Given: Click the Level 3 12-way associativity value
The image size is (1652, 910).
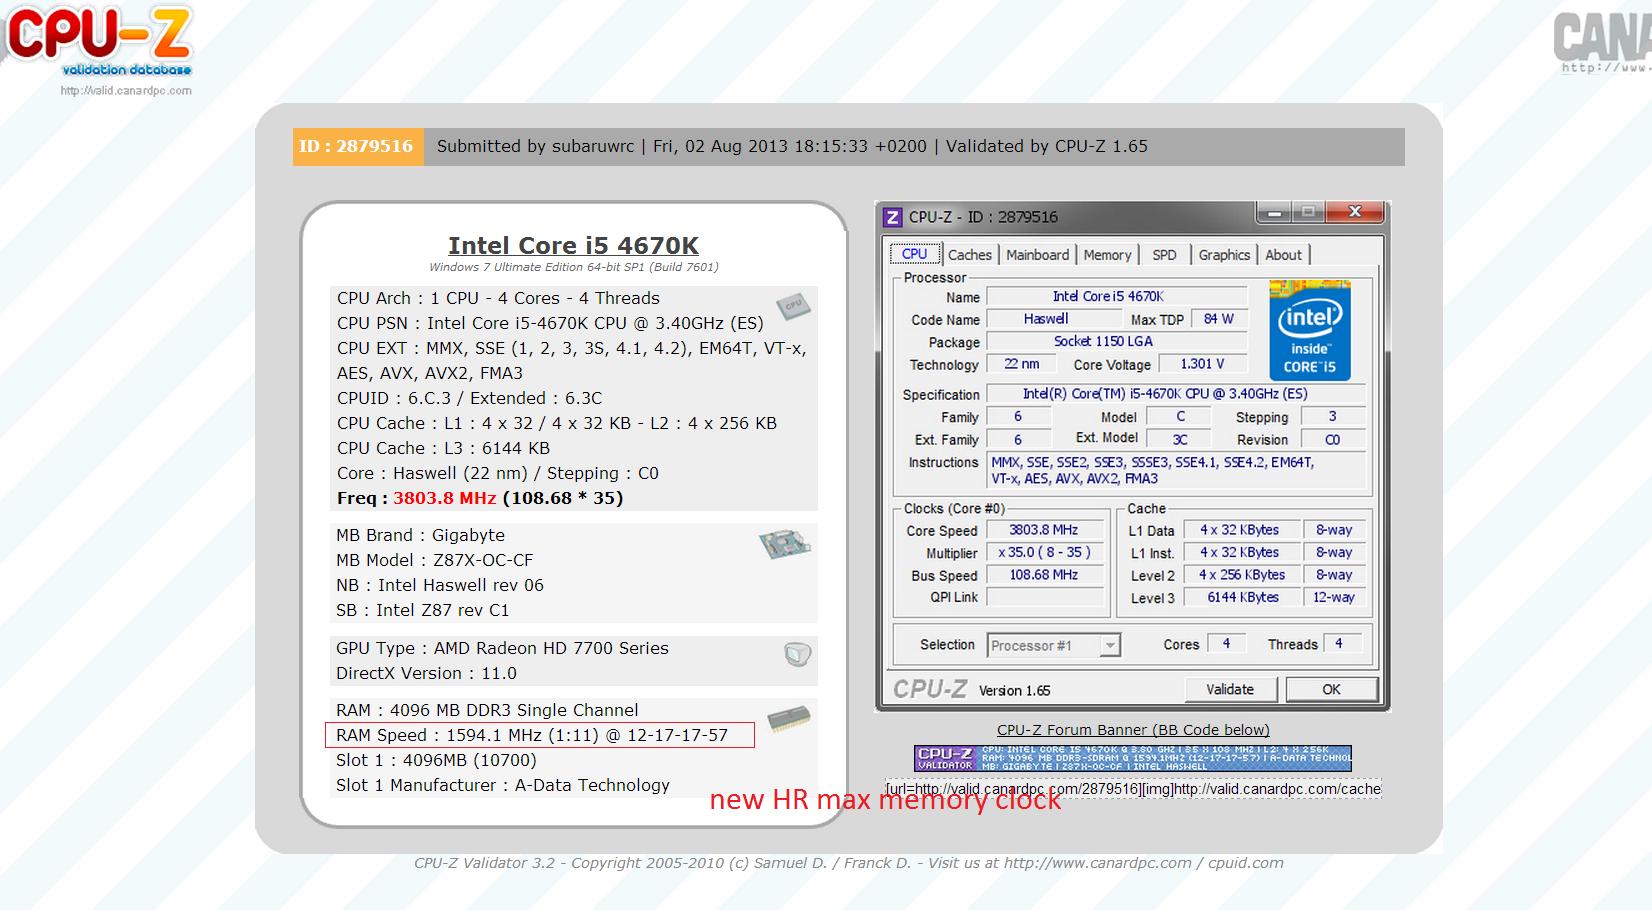Looking at the screenshot, I should click(x=1334, y=597).
